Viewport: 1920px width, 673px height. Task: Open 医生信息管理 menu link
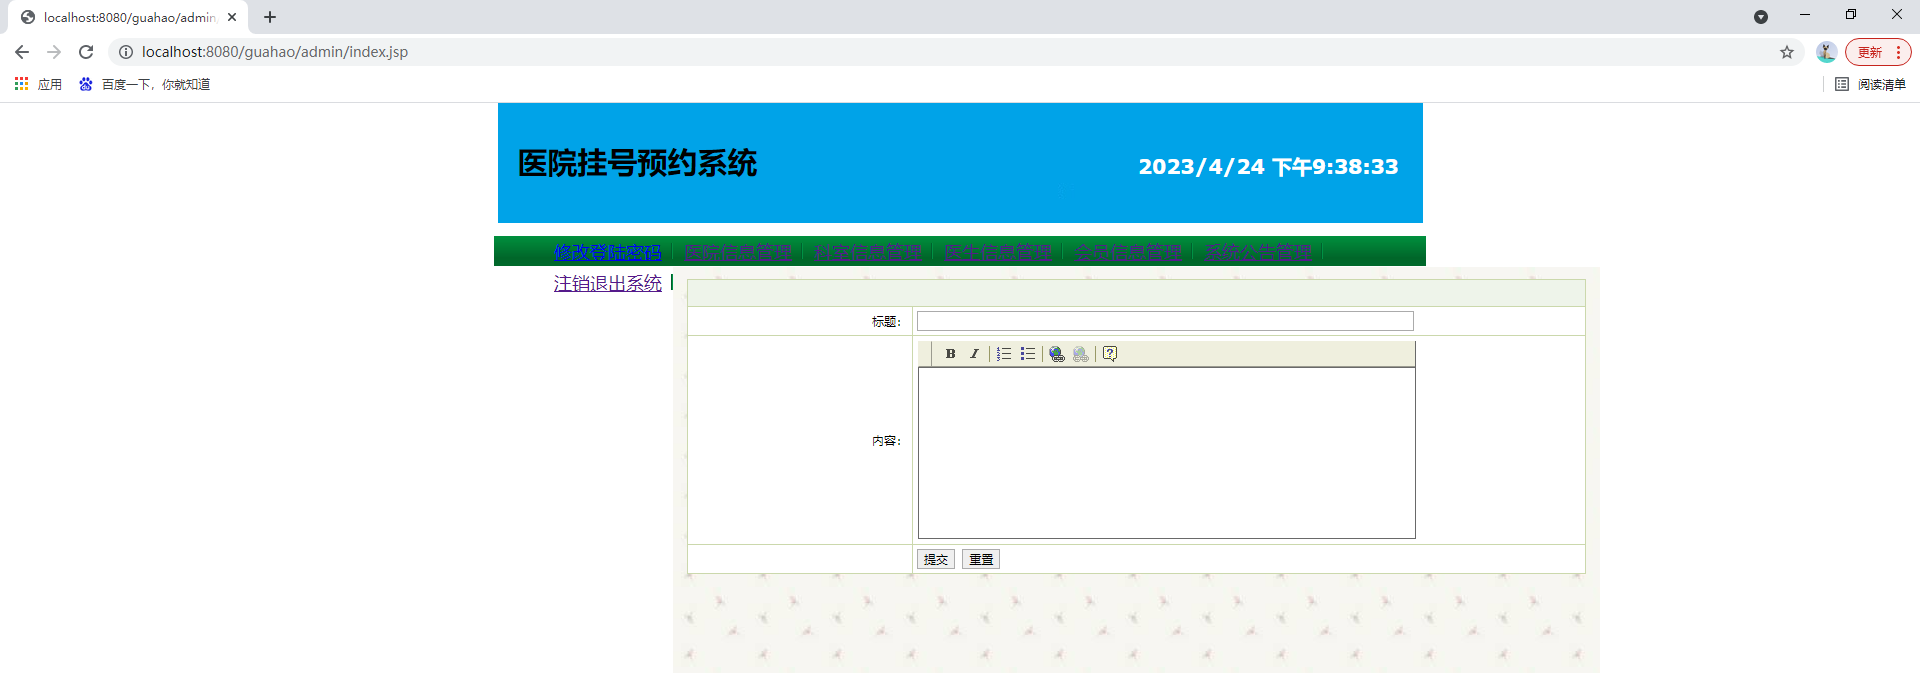tap(998, 252)
